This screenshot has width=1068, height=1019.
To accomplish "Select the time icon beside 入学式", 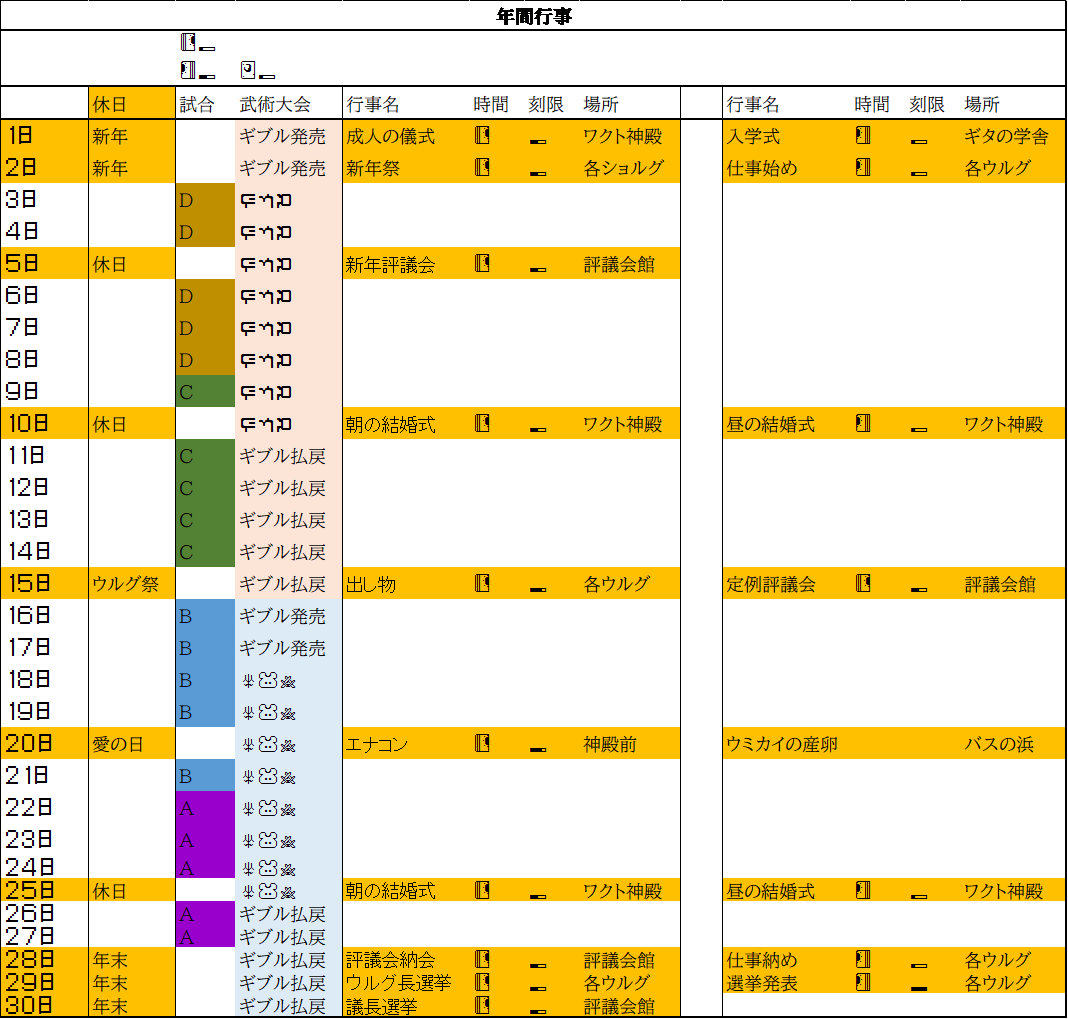I will [863, 135].
